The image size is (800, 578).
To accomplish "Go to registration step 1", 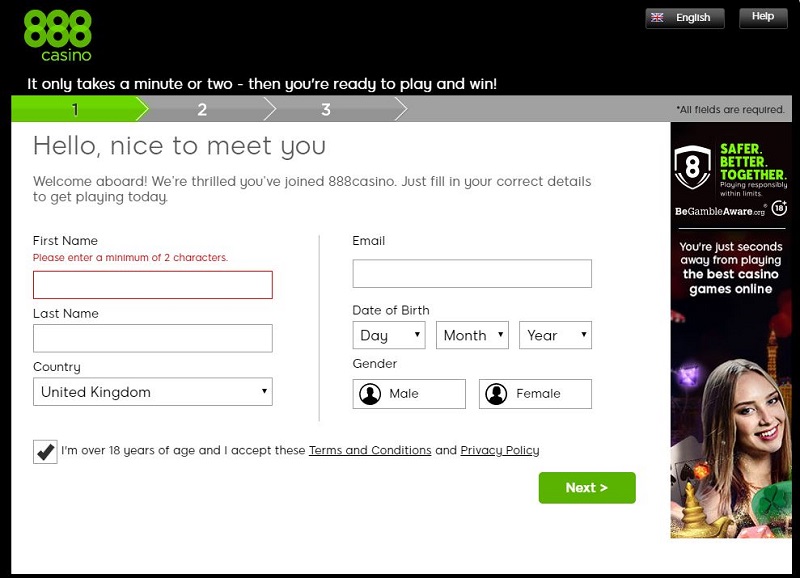I will pos(75,109).
